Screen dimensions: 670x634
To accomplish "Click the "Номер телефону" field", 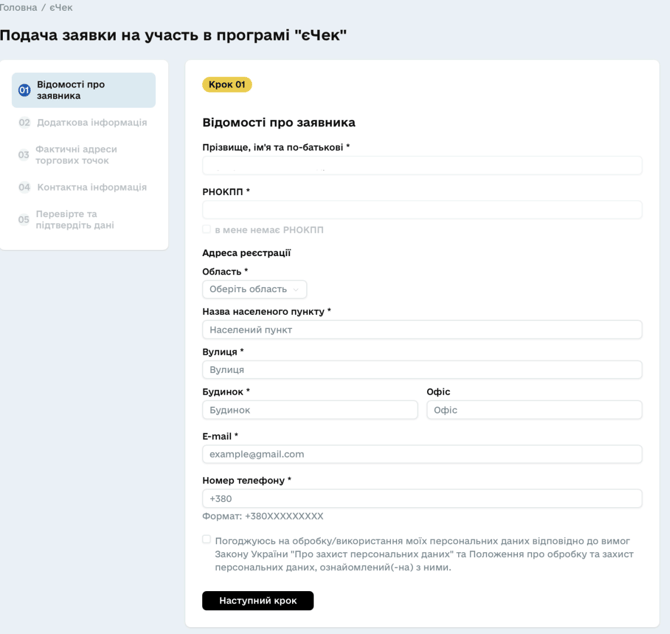I will 422,498.
